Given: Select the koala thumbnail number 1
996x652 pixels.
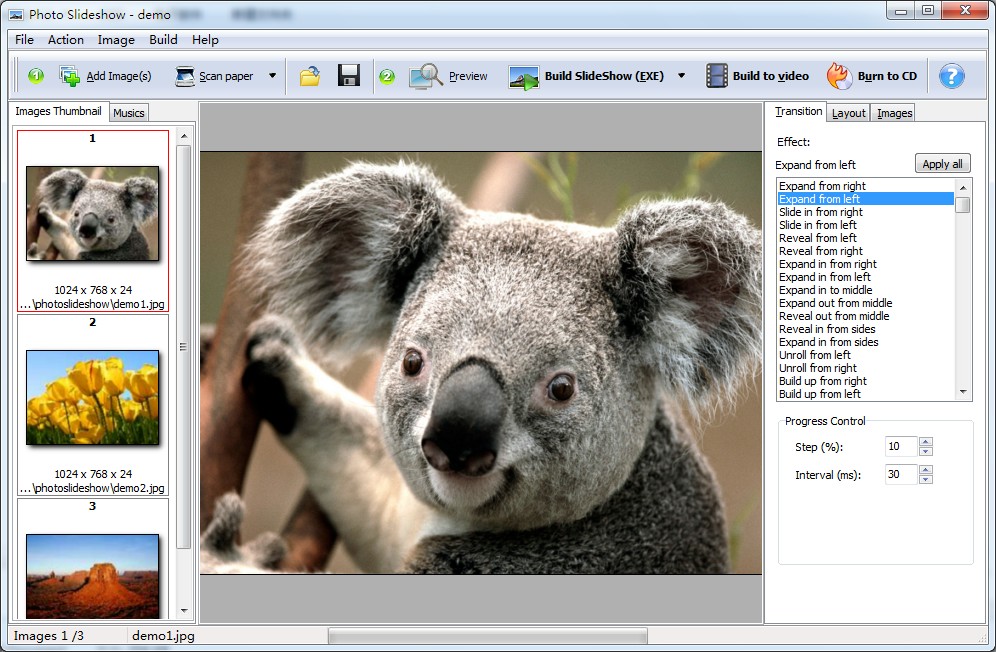Looking at the screenshot, I should [x=93, y=214].
